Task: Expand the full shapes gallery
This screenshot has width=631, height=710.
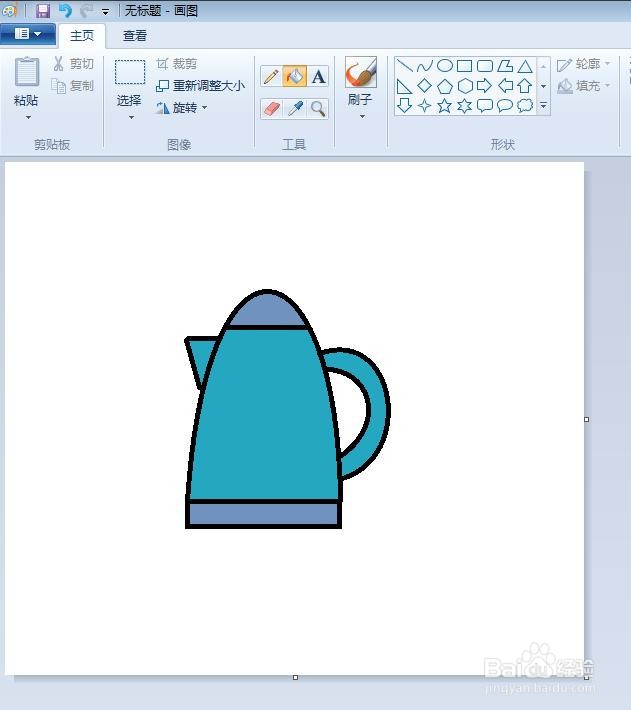Action: click(x=544, y=106)
